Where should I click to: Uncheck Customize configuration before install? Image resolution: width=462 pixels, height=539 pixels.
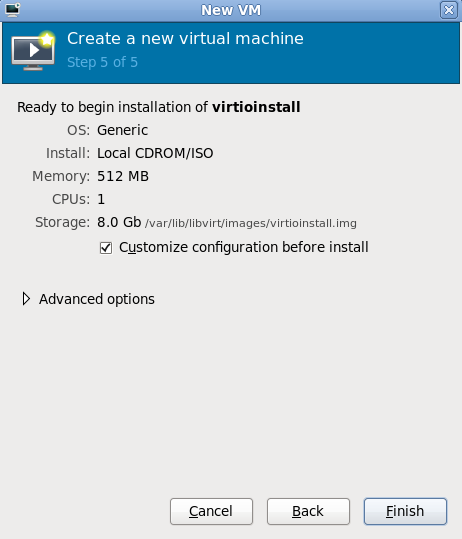click(x=106, y=248)
